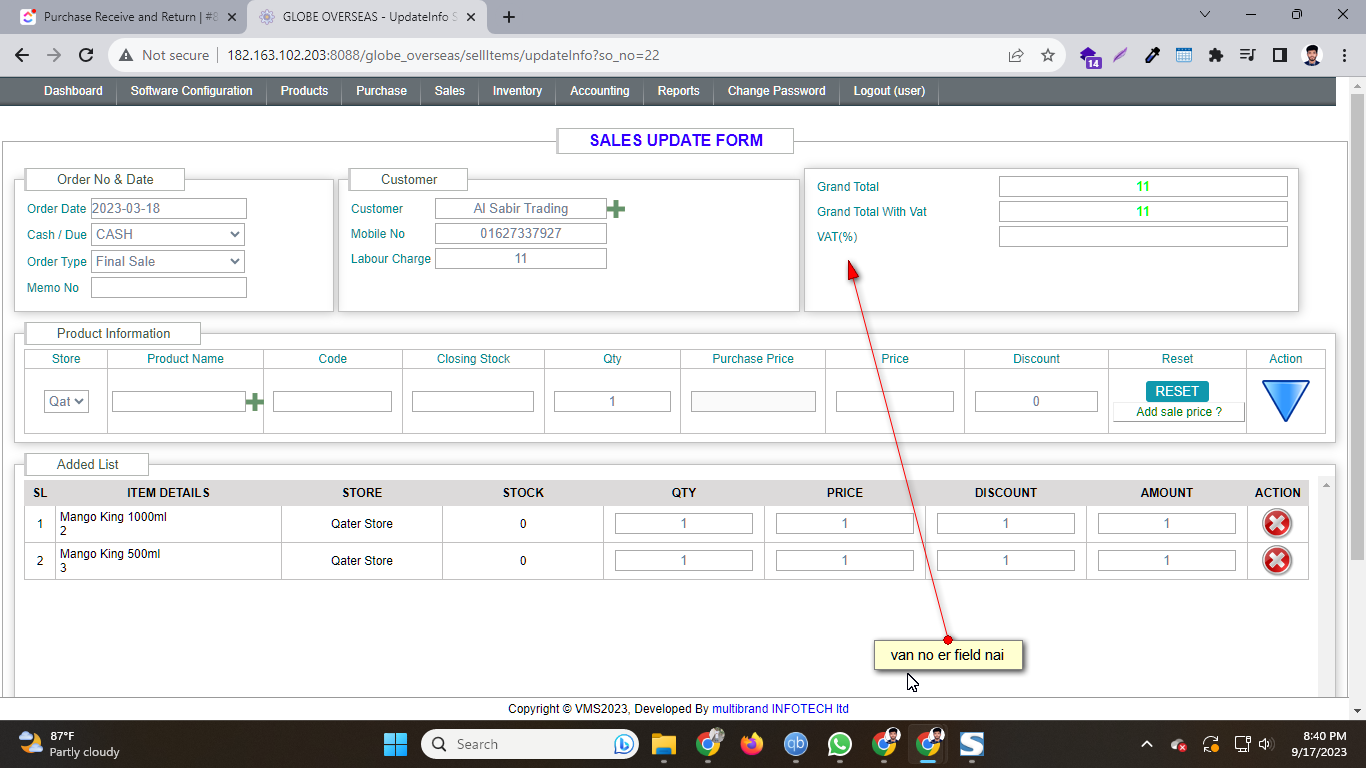Activate the eyedropper color picker extension
The width and height of the screenshot is (1366, 768).
click(1152, 56)
